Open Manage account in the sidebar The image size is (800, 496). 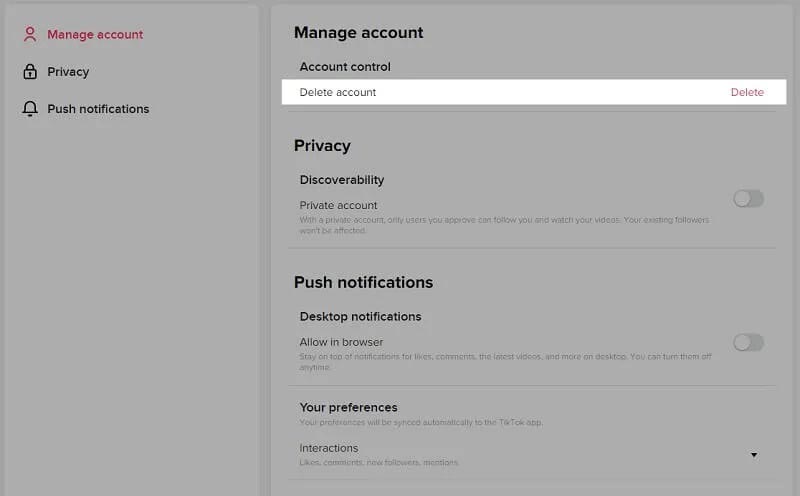(x=95, y=34)
